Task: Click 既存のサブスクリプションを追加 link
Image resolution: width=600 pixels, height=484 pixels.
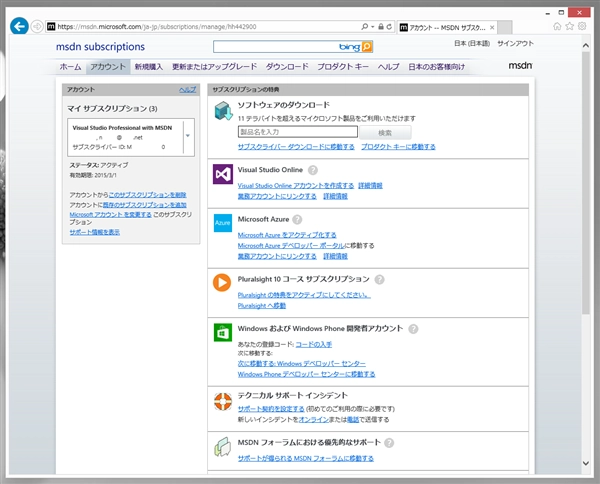Action: pos(145,205)
